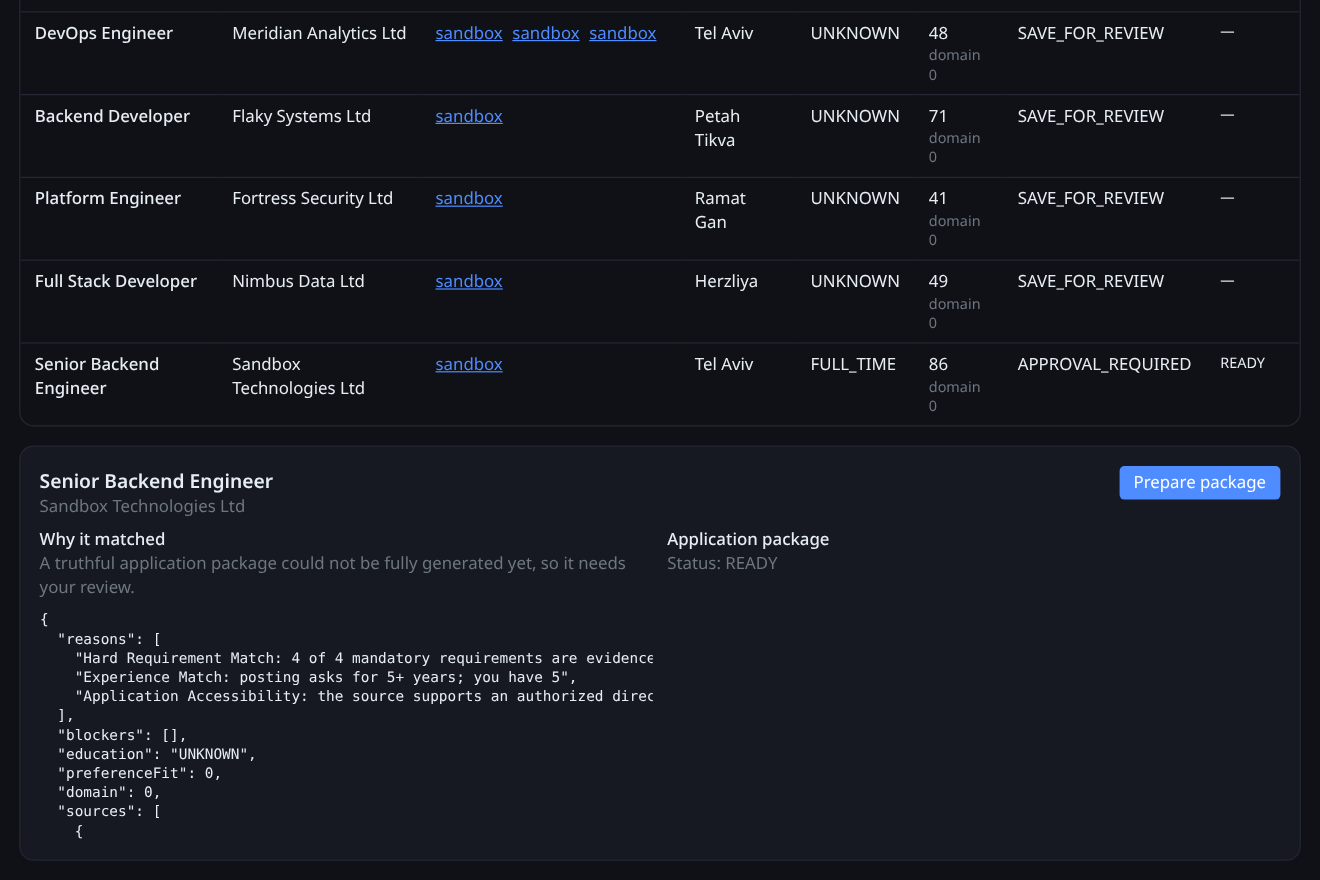Open the middle sandbox link for Meridian Analytics
Image resolution: width=1320 pixels, height=880 pixels.
click(x=546, y=33)
